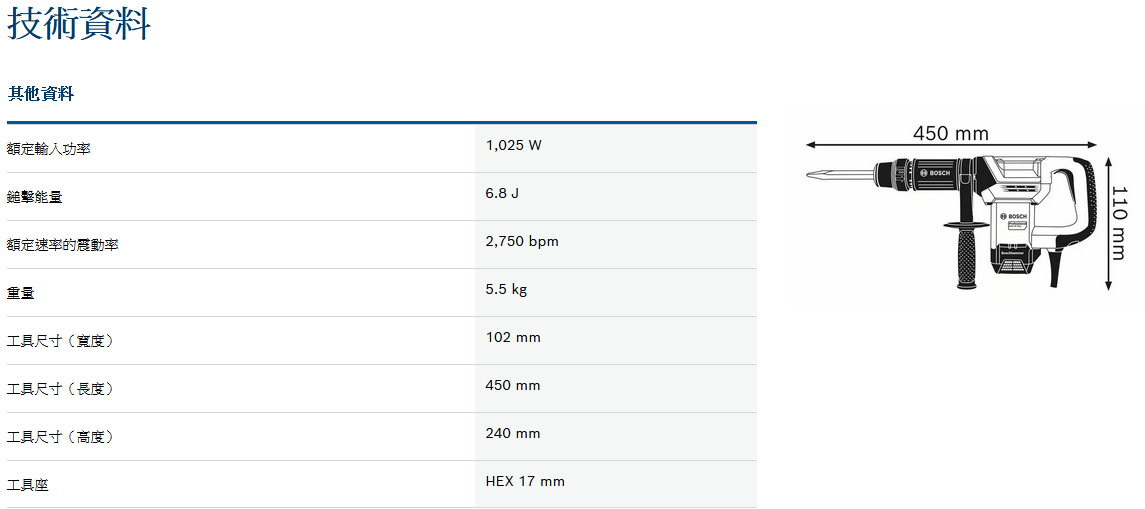The image size is (1145, 509).
Task: Click the 450 mm label above the diagram
Action: [x=950, y=134]
